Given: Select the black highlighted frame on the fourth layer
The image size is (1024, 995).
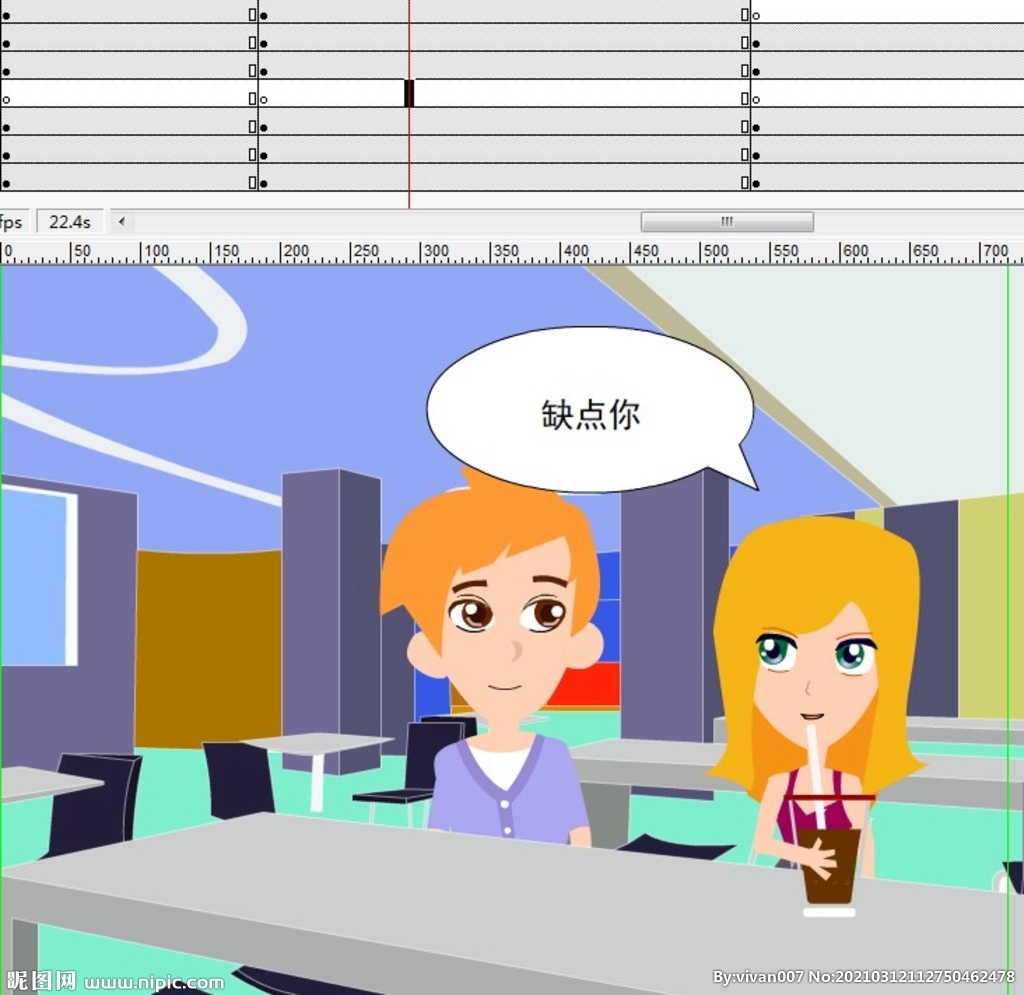Looking at the screenshot, I should (x=409, y=93).
